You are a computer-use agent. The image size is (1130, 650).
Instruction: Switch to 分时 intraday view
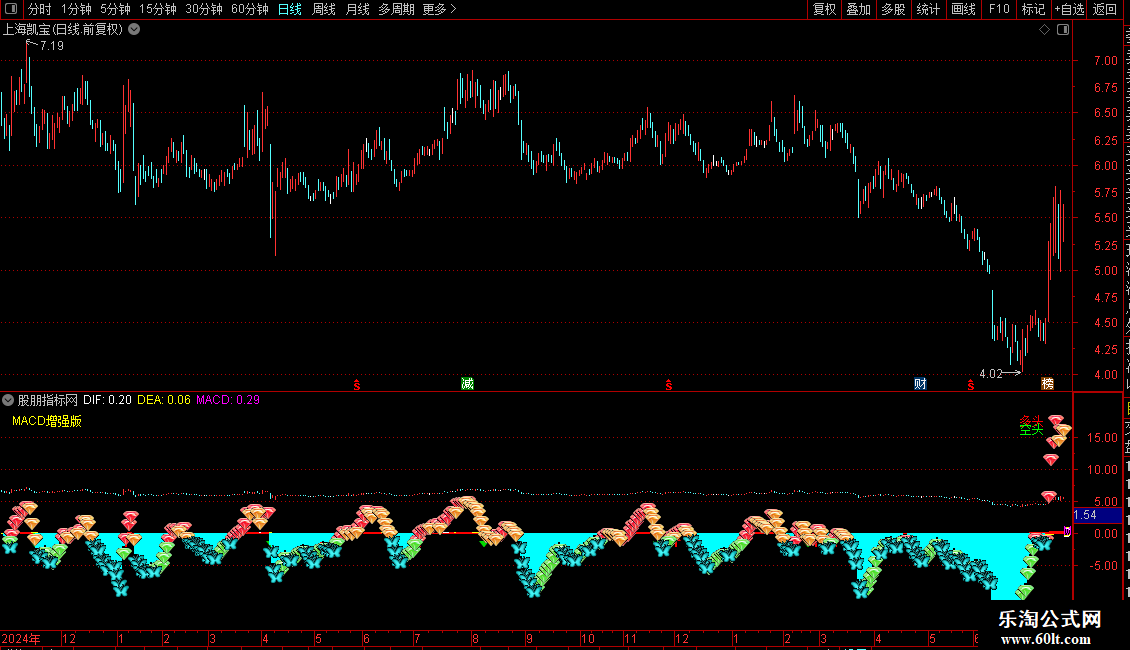(x=40, y=9)
